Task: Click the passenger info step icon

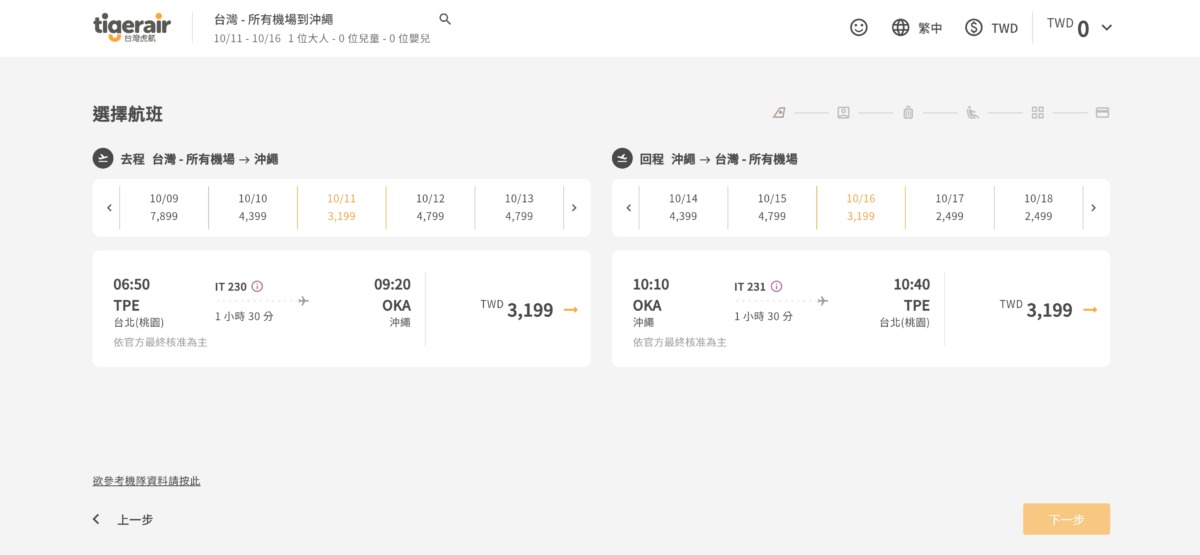Action: 843,113
